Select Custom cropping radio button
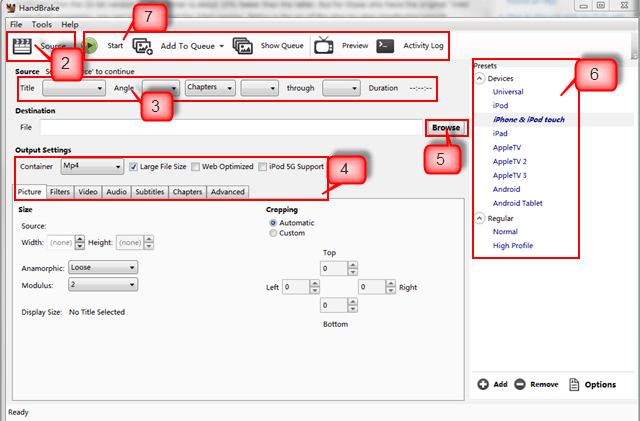Image resolution: width=640 pixels, height=421 pixels. [x=273, y=233]
